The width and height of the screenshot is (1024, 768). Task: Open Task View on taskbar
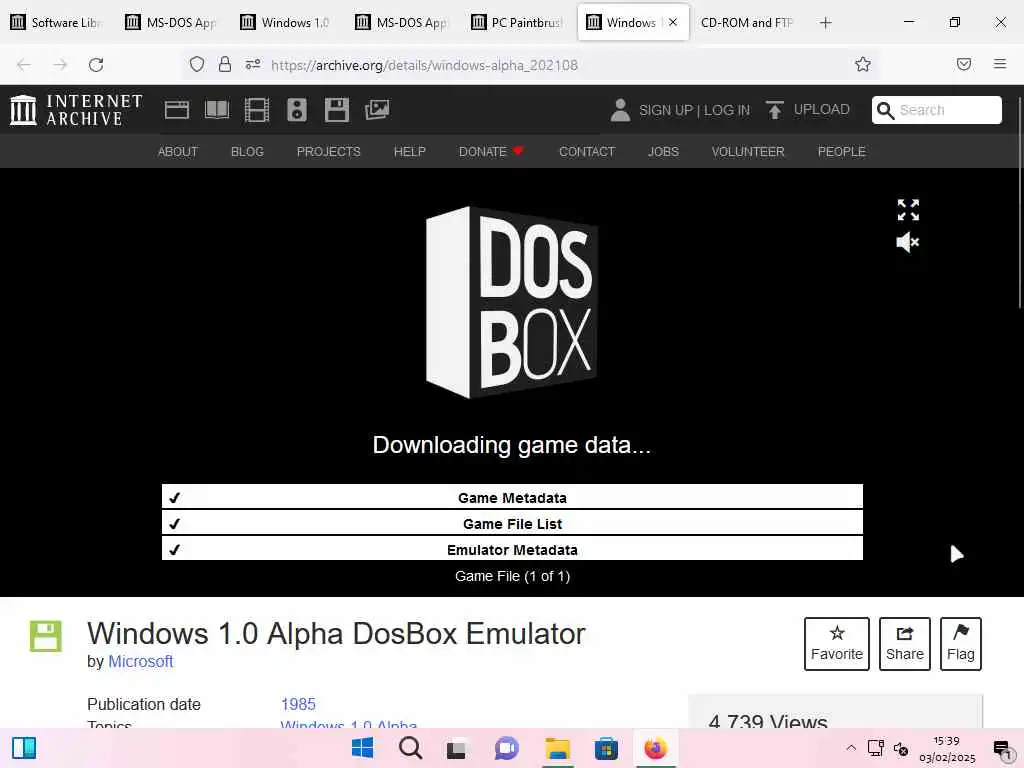[x=457, y=748]
